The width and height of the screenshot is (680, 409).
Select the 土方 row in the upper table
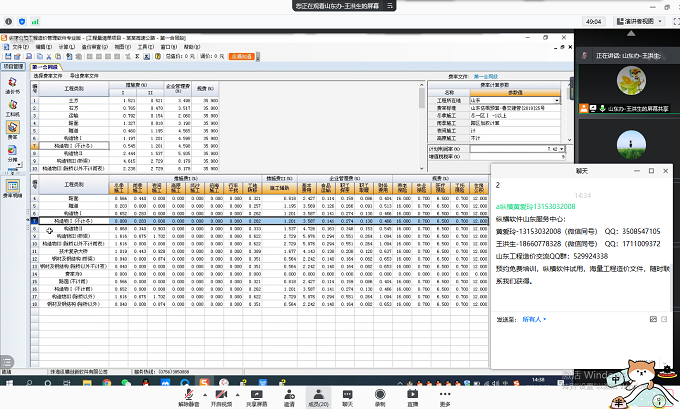[125, 101]
